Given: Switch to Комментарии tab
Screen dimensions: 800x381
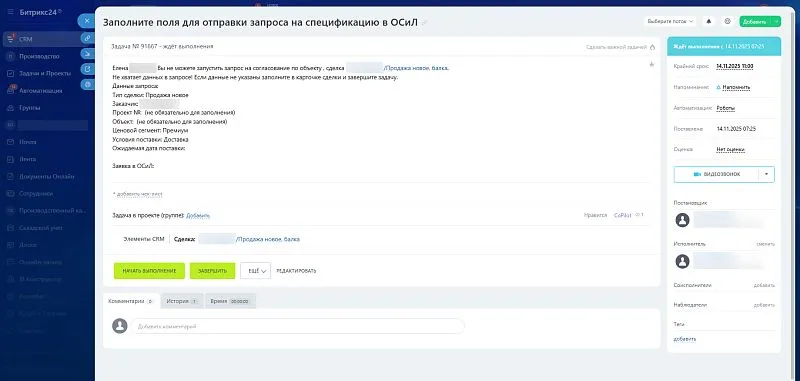Looking at the screenshot, I should [x=131, y=301].
